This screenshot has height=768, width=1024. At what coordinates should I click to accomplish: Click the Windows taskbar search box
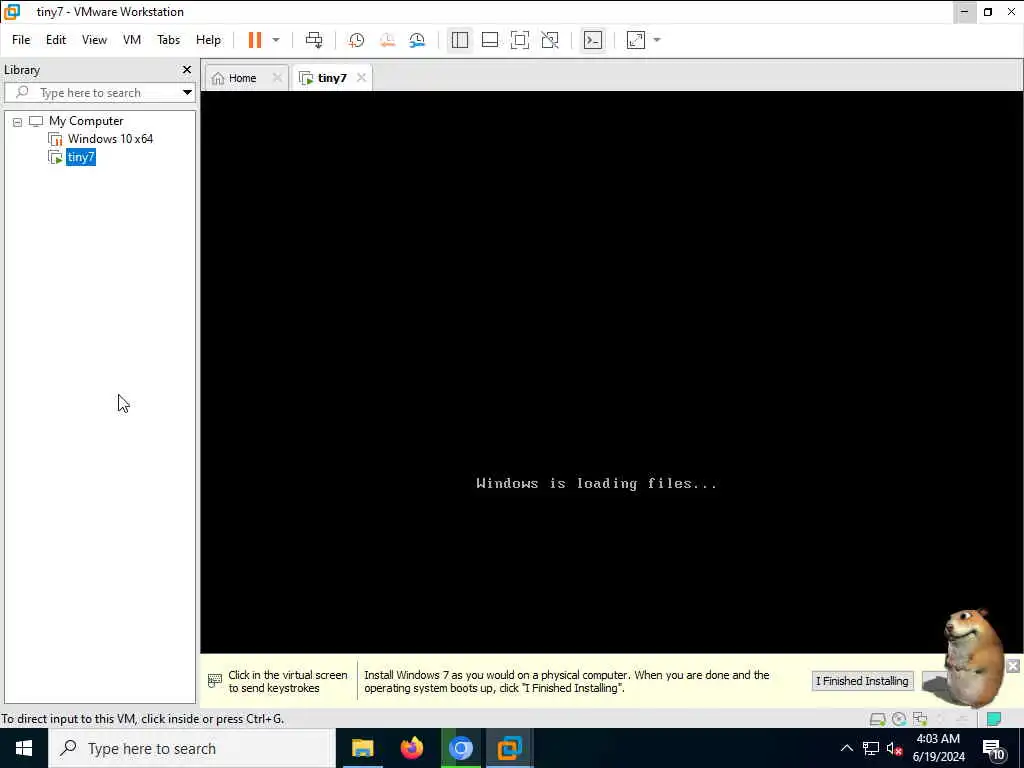click(191, 748)
